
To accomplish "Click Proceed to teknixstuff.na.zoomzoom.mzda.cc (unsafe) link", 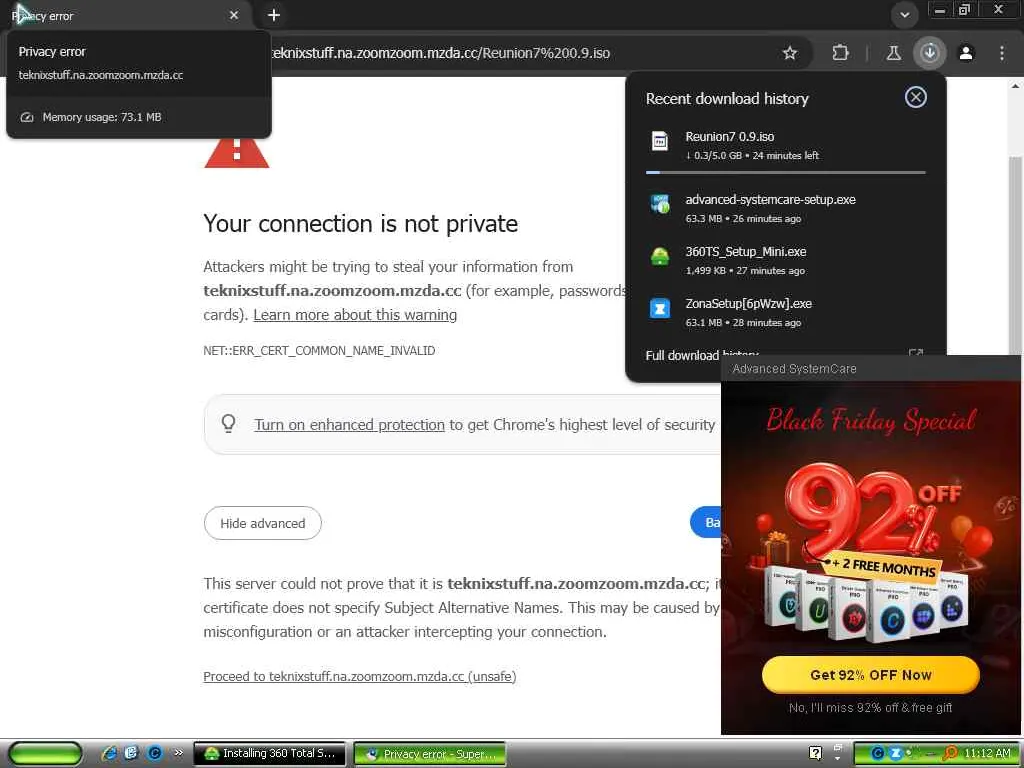I will (x=360, y=677).
